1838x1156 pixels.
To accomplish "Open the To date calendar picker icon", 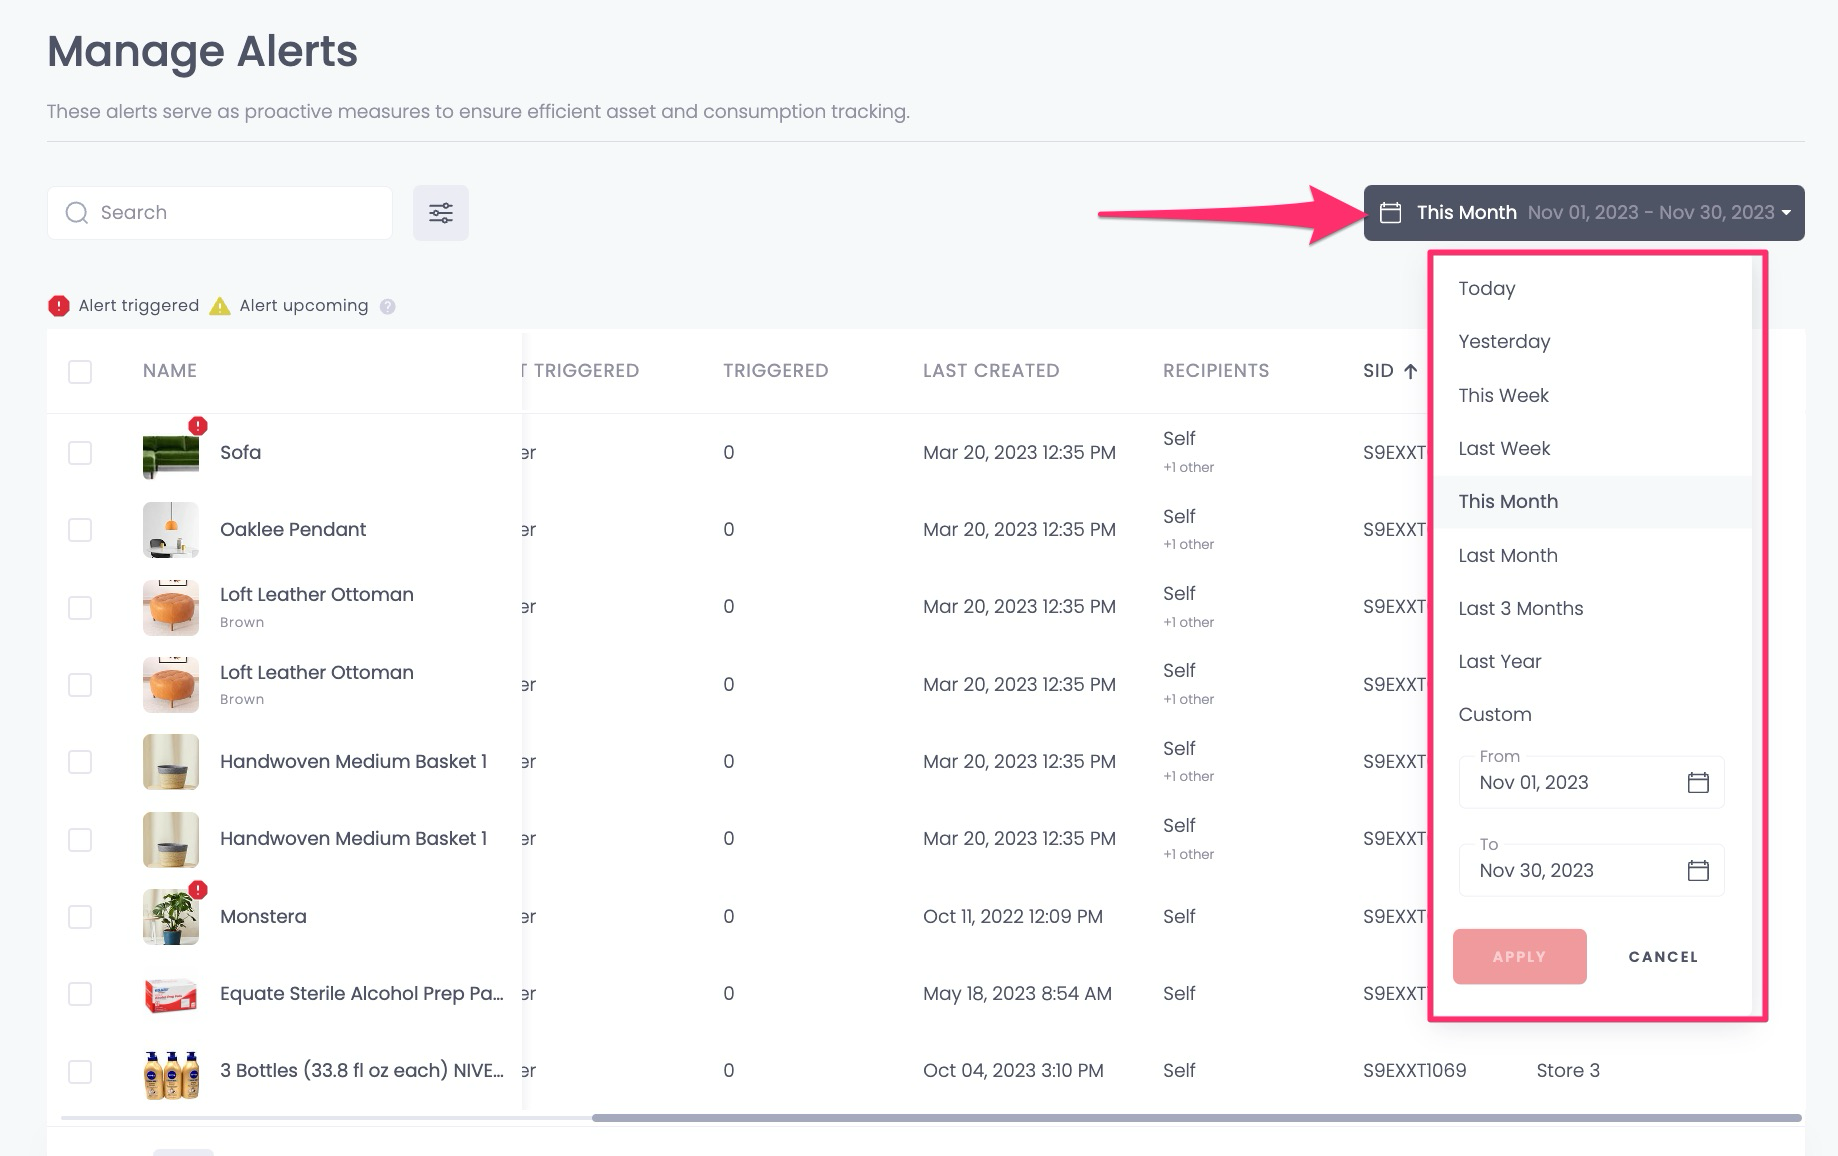I will pyautogui.click(x=1698, y=870).
